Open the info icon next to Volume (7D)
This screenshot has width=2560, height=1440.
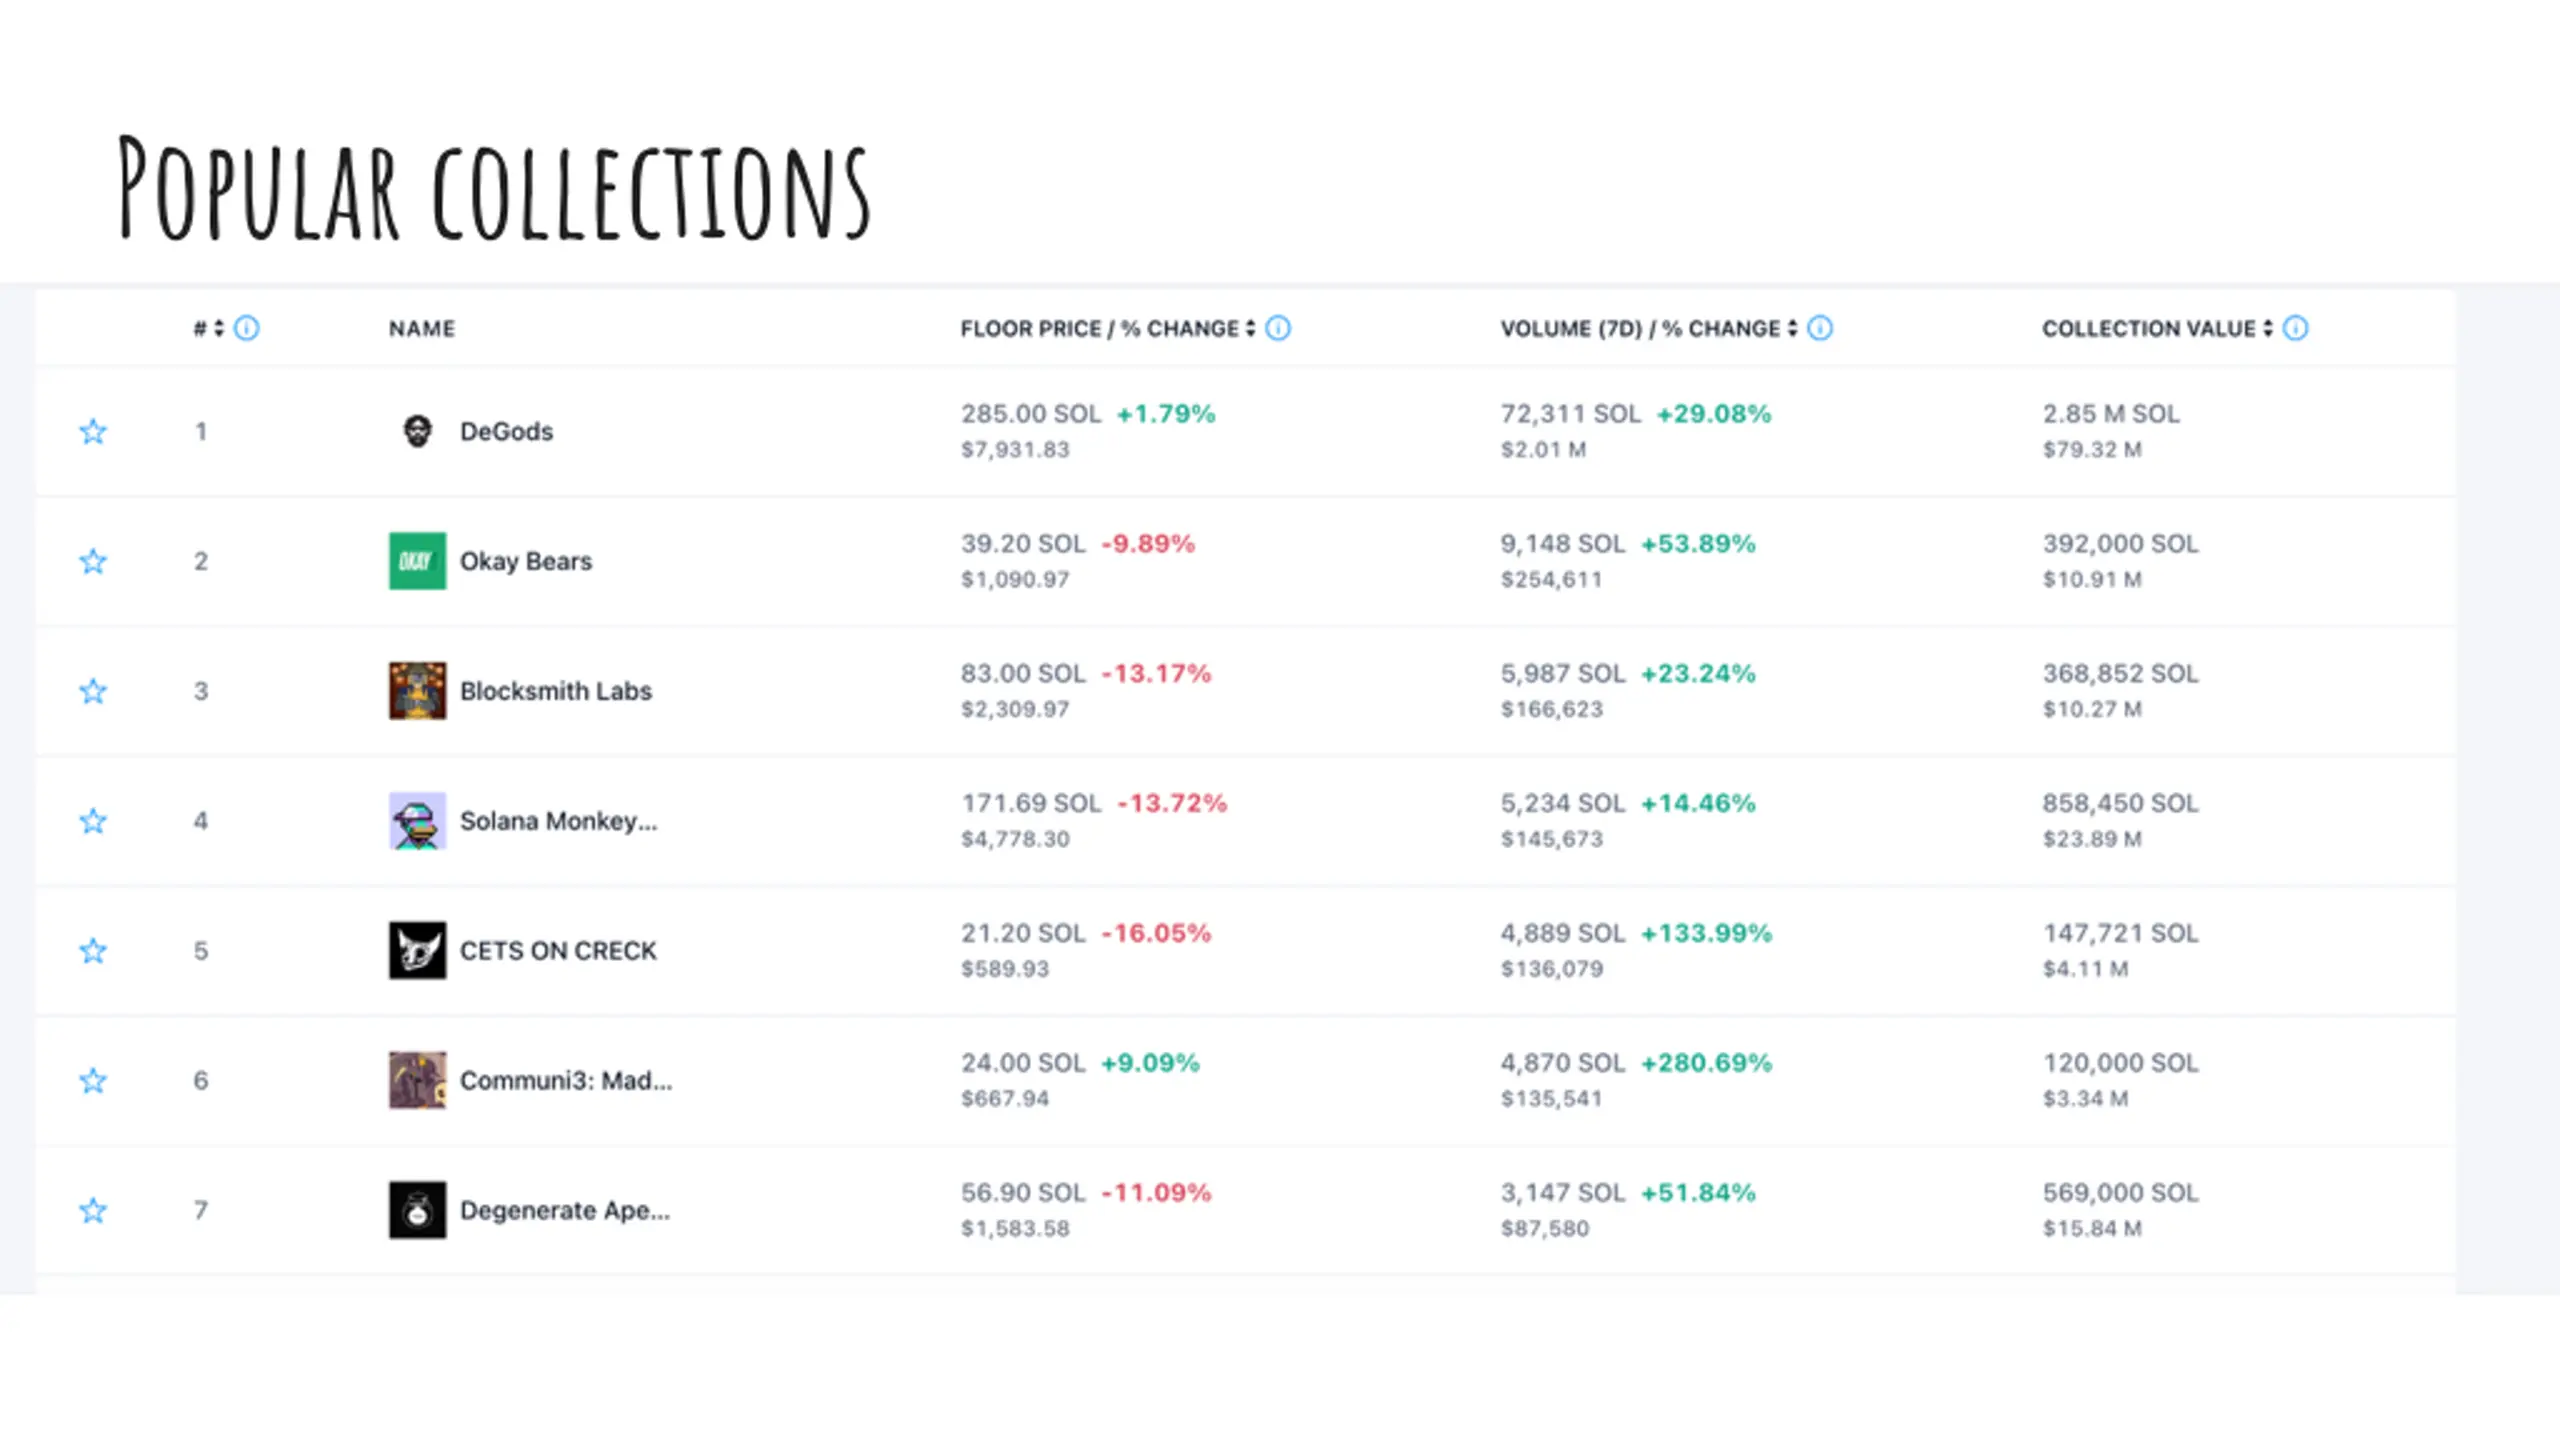pos(1820,328)
